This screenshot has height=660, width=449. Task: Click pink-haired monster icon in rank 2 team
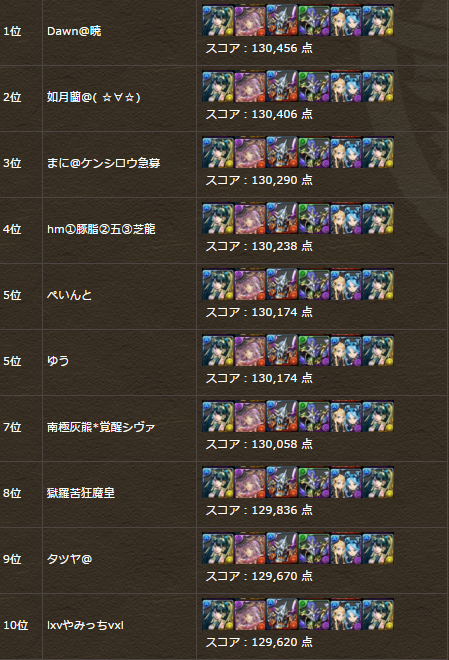coord(250,86)
